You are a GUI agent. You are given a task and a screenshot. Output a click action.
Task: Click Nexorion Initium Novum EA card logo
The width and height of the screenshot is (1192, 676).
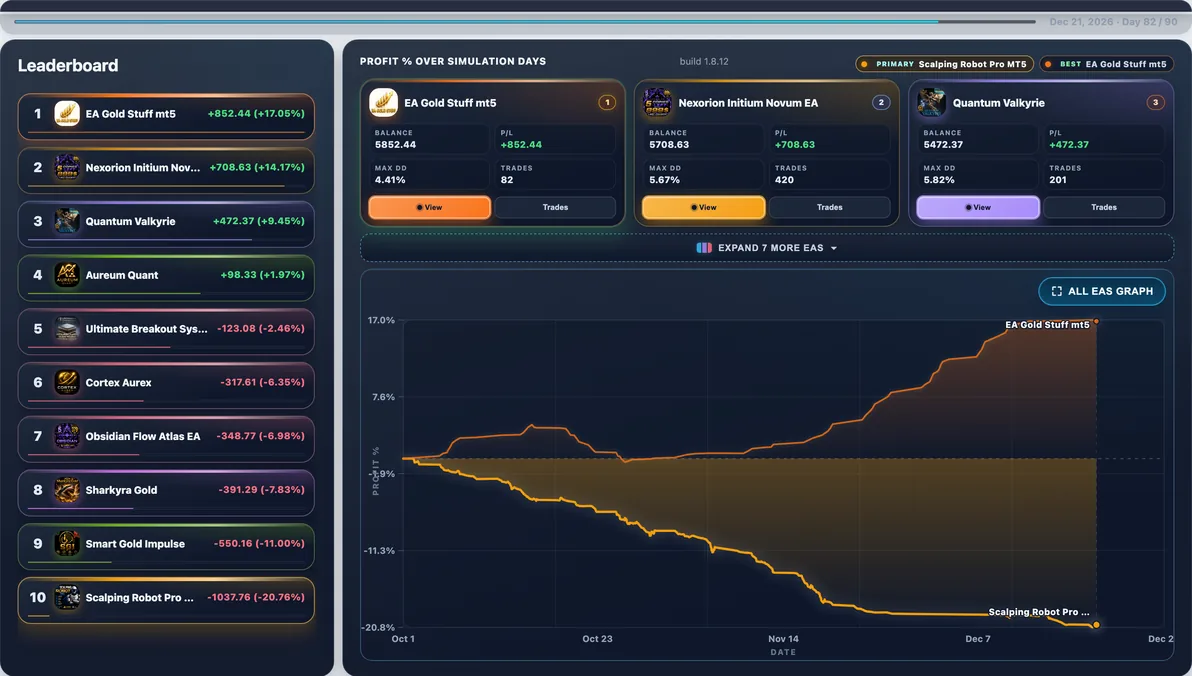click(x=657, y=103)
